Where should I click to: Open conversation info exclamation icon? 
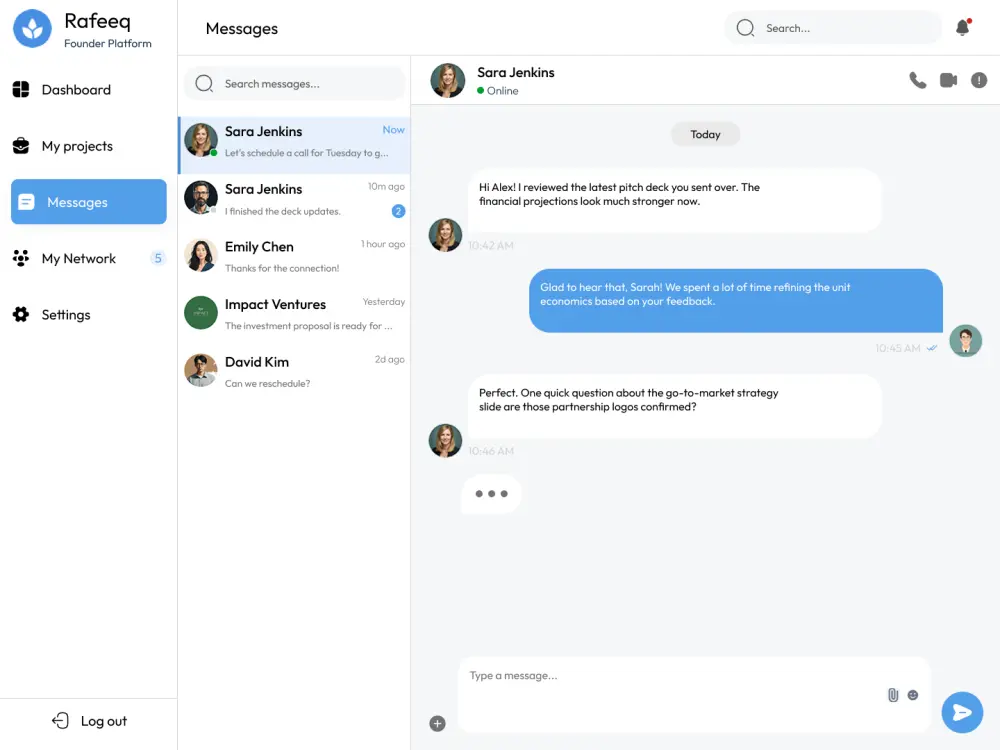[979, 80]
